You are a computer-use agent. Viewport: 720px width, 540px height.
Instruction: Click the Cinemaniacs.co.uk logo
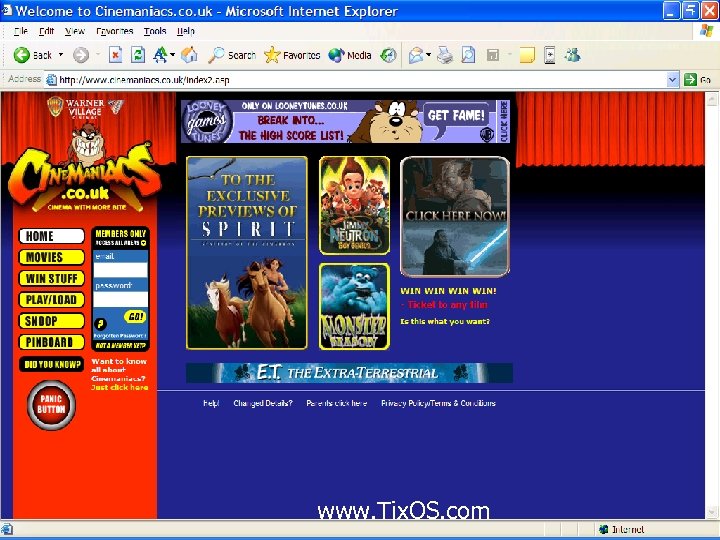85,174
